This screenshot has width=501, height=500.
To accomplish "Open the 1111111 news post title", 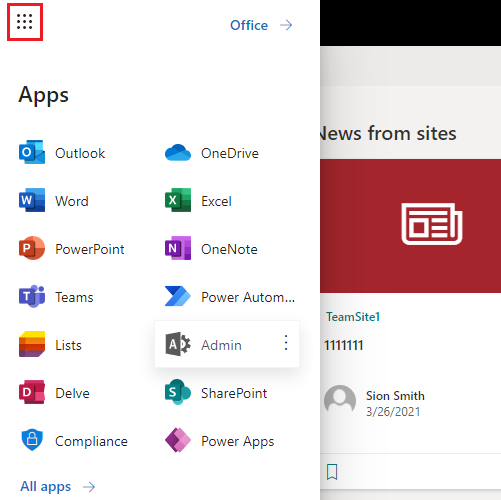I will [344, 345].
